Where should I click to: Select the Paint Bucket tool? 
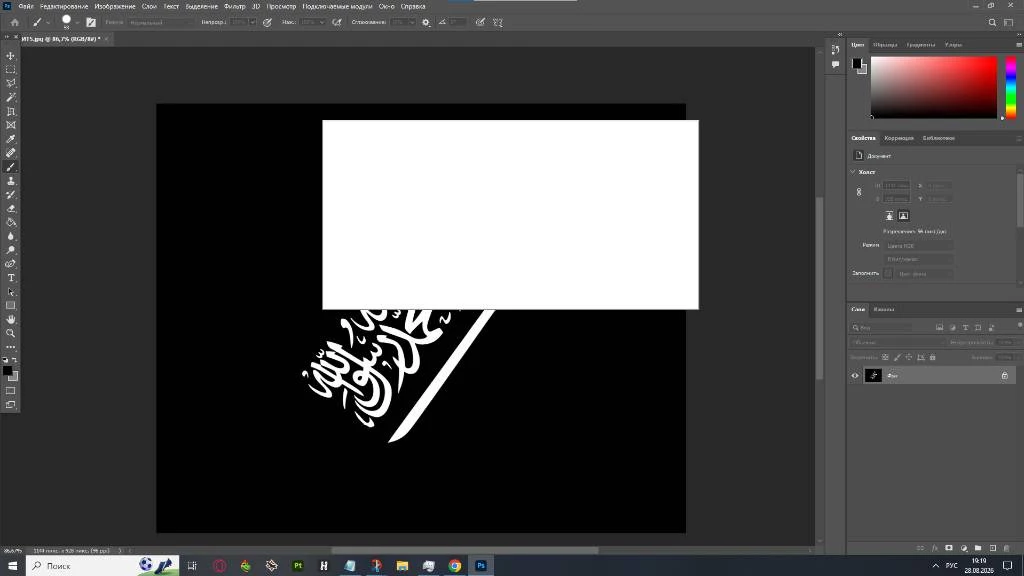(10, 223)
